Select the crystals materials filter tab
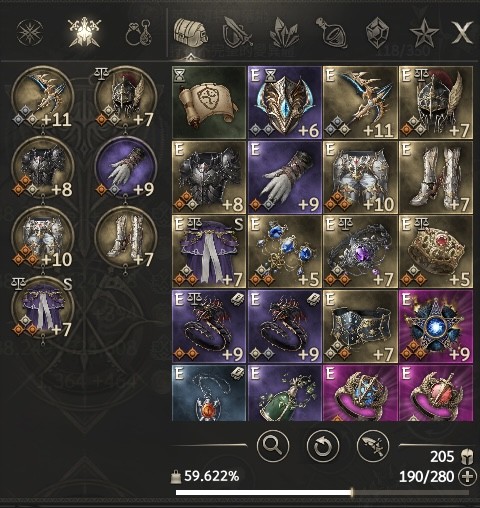The width and height of the screenshot is (480, 508). [284, 33]
